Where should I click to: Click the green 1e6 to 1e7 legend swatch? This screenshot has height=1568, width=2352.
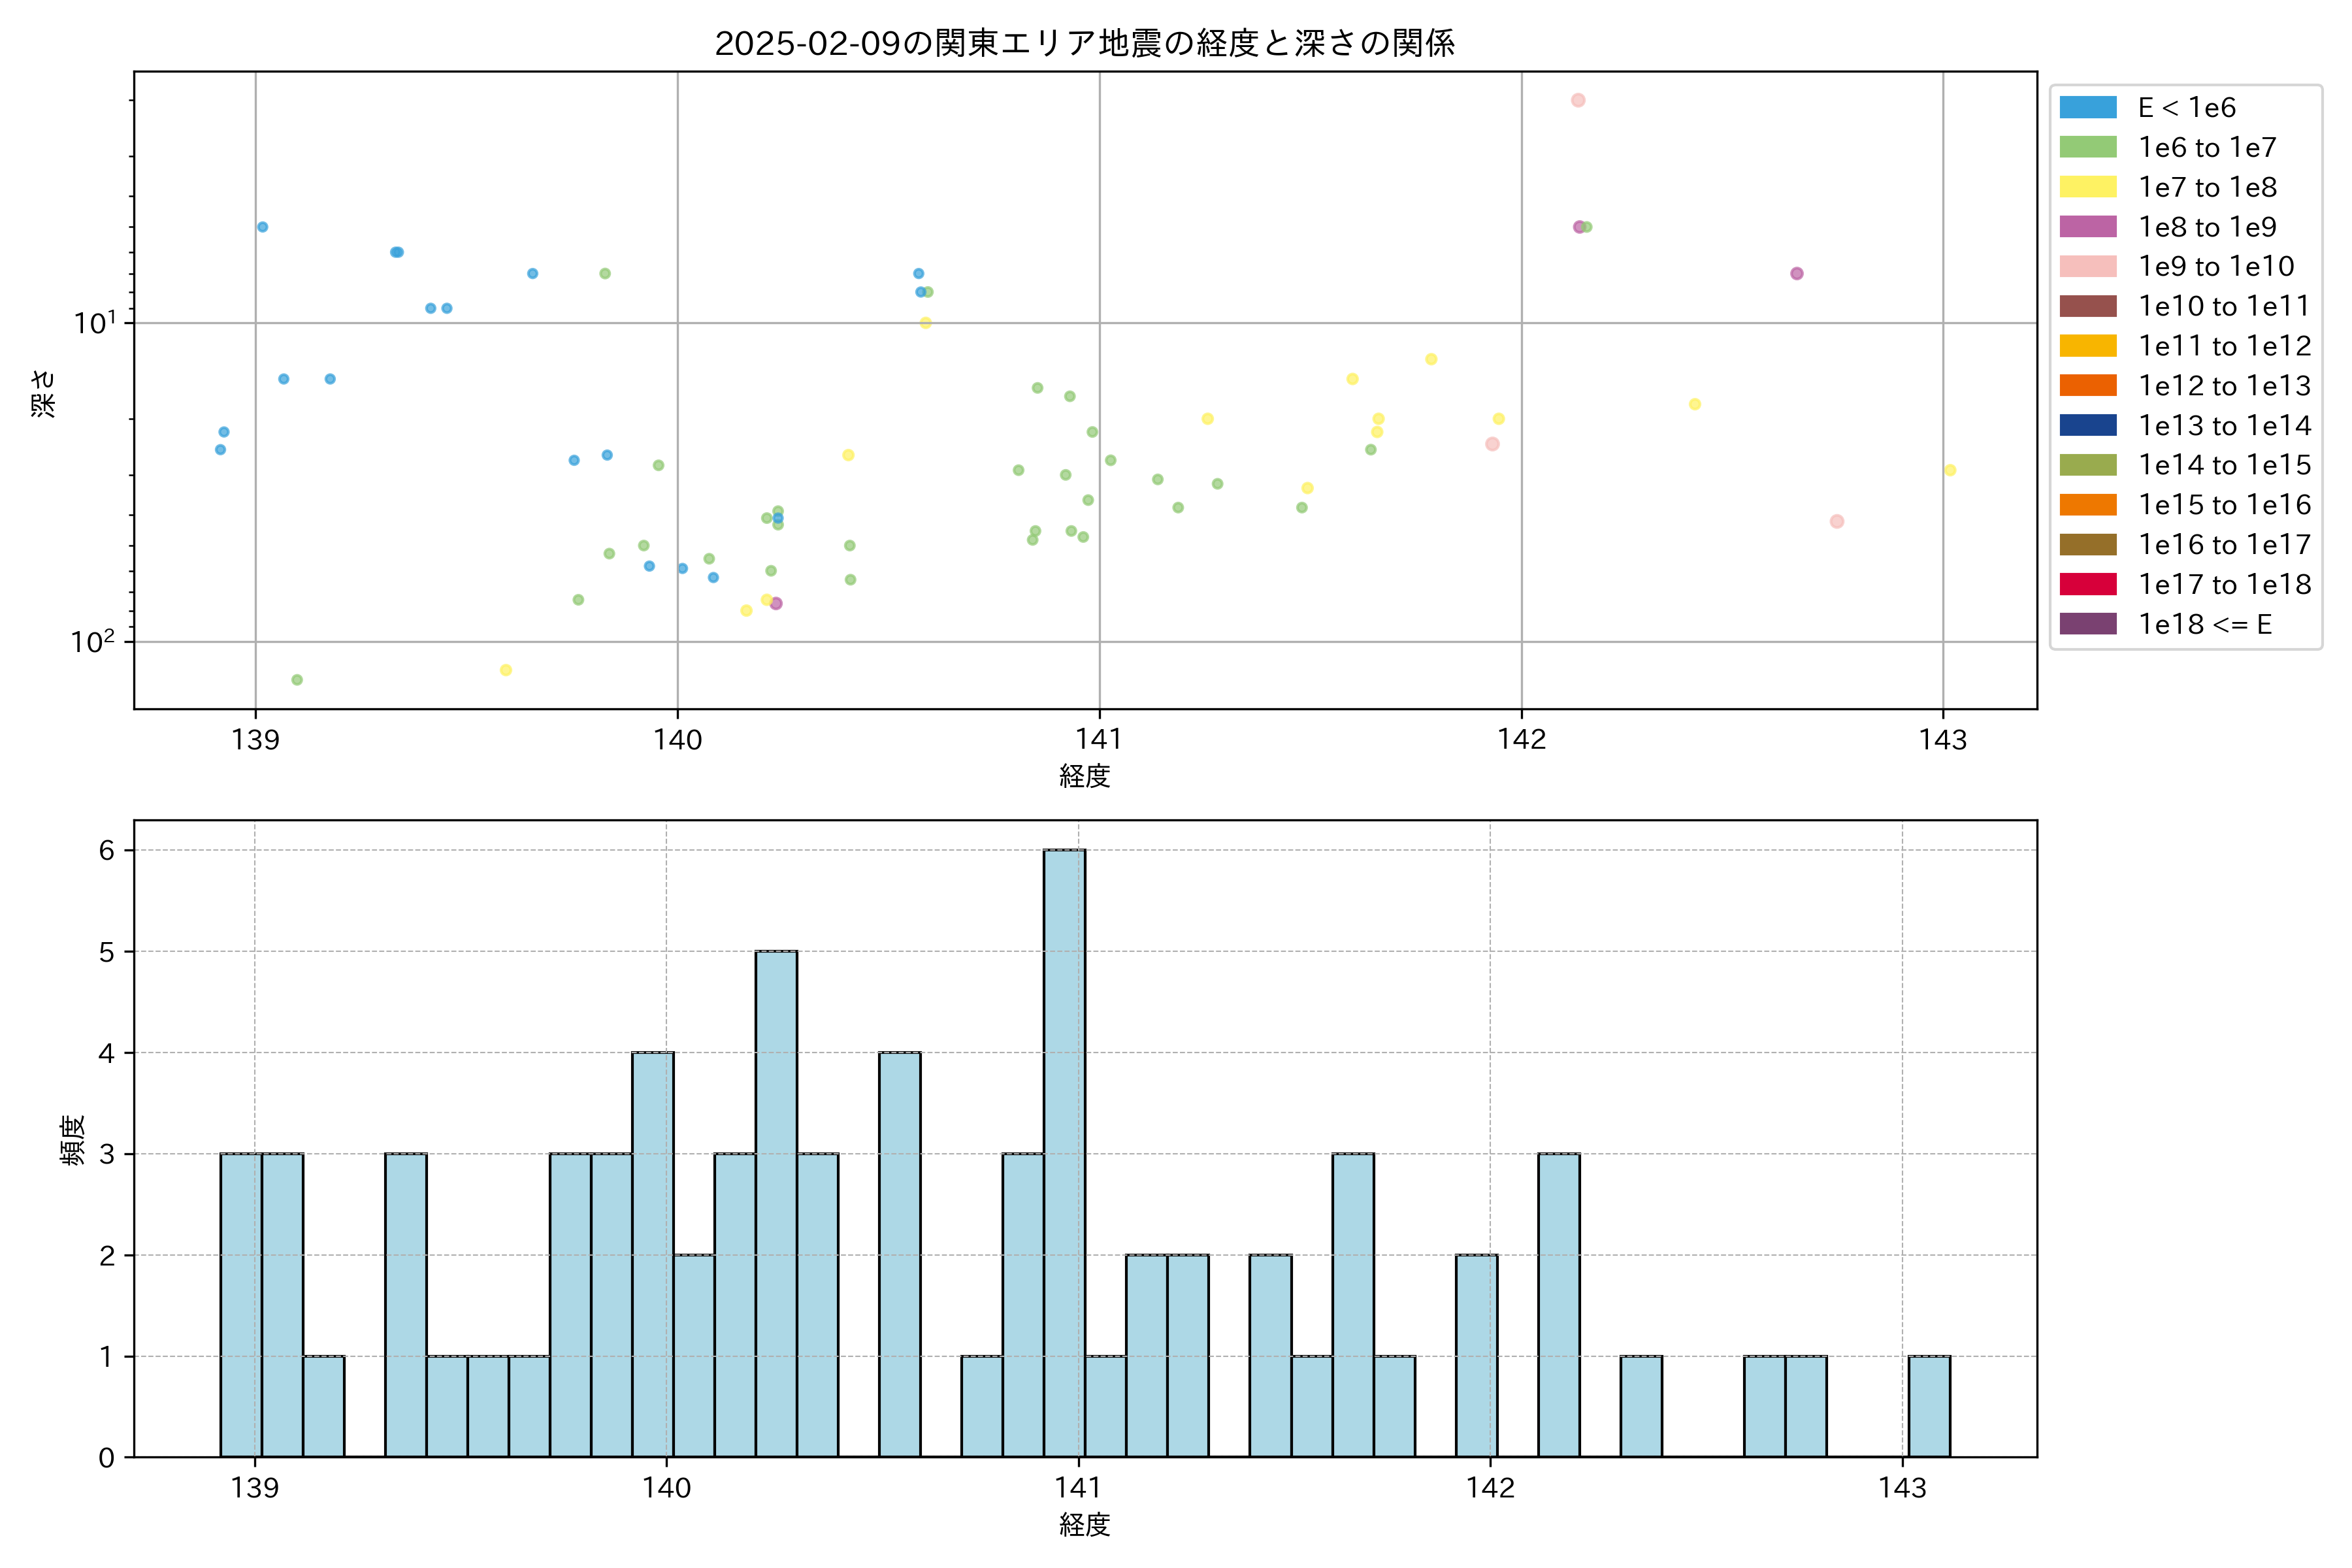tap(2088, 147)
